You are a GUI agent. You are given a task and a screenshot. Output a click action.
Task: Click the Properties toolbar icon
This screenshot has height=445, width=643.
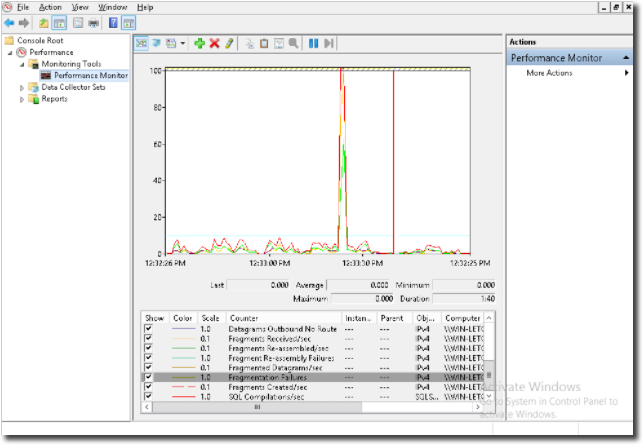(78, 23)
